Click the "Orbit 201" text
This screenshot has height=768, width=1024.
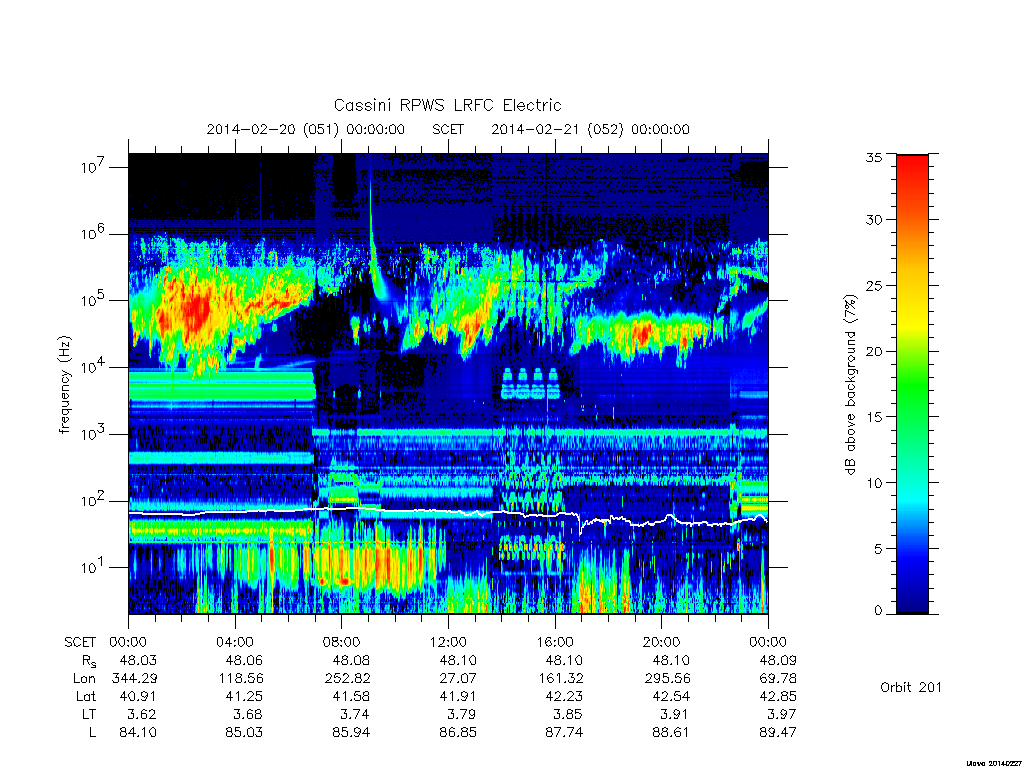(x=911, y=687)
